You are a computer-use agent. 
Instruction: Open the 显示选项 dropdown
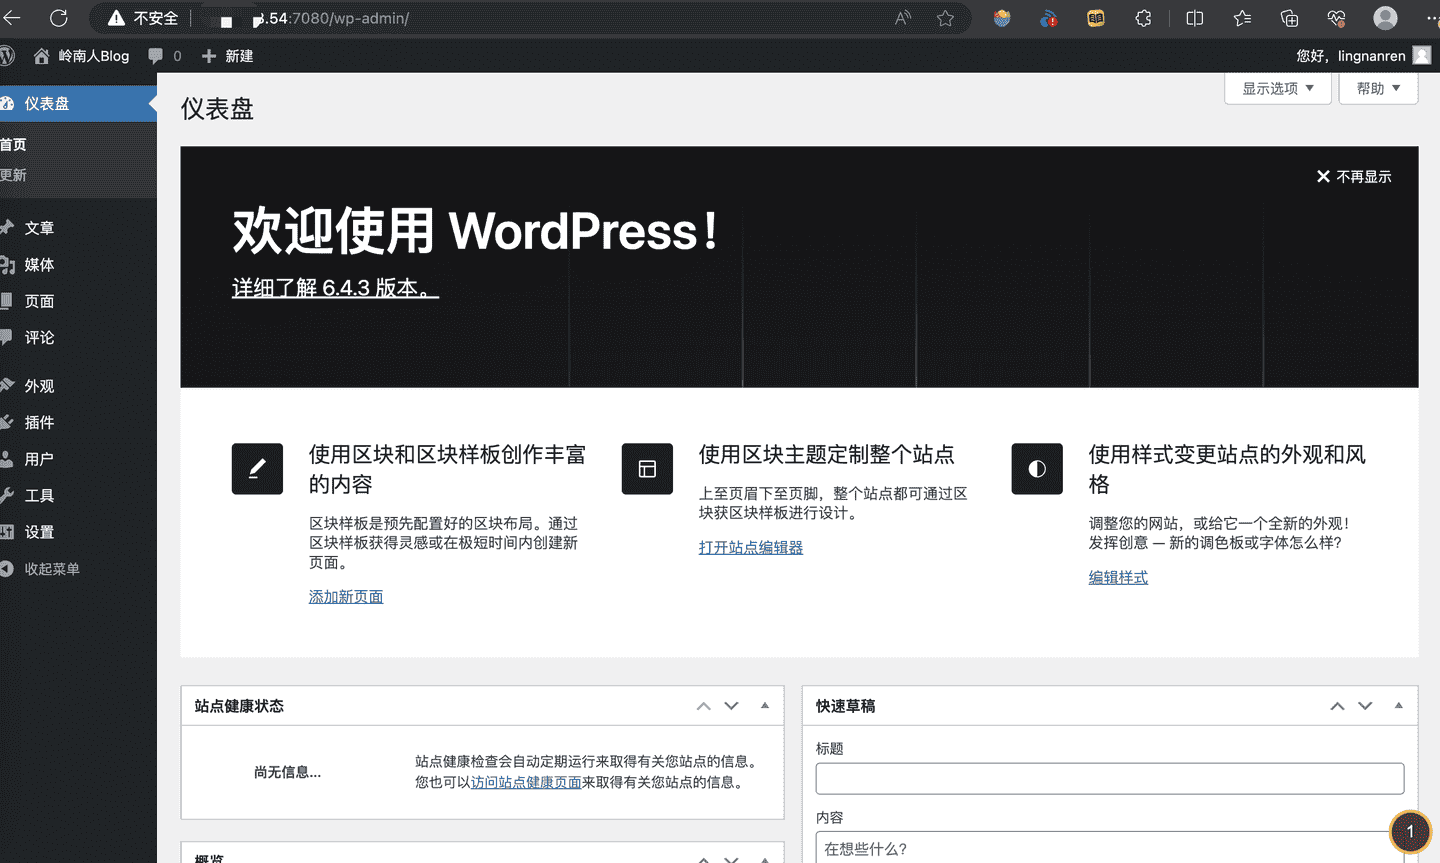(x=1277, y=88)
